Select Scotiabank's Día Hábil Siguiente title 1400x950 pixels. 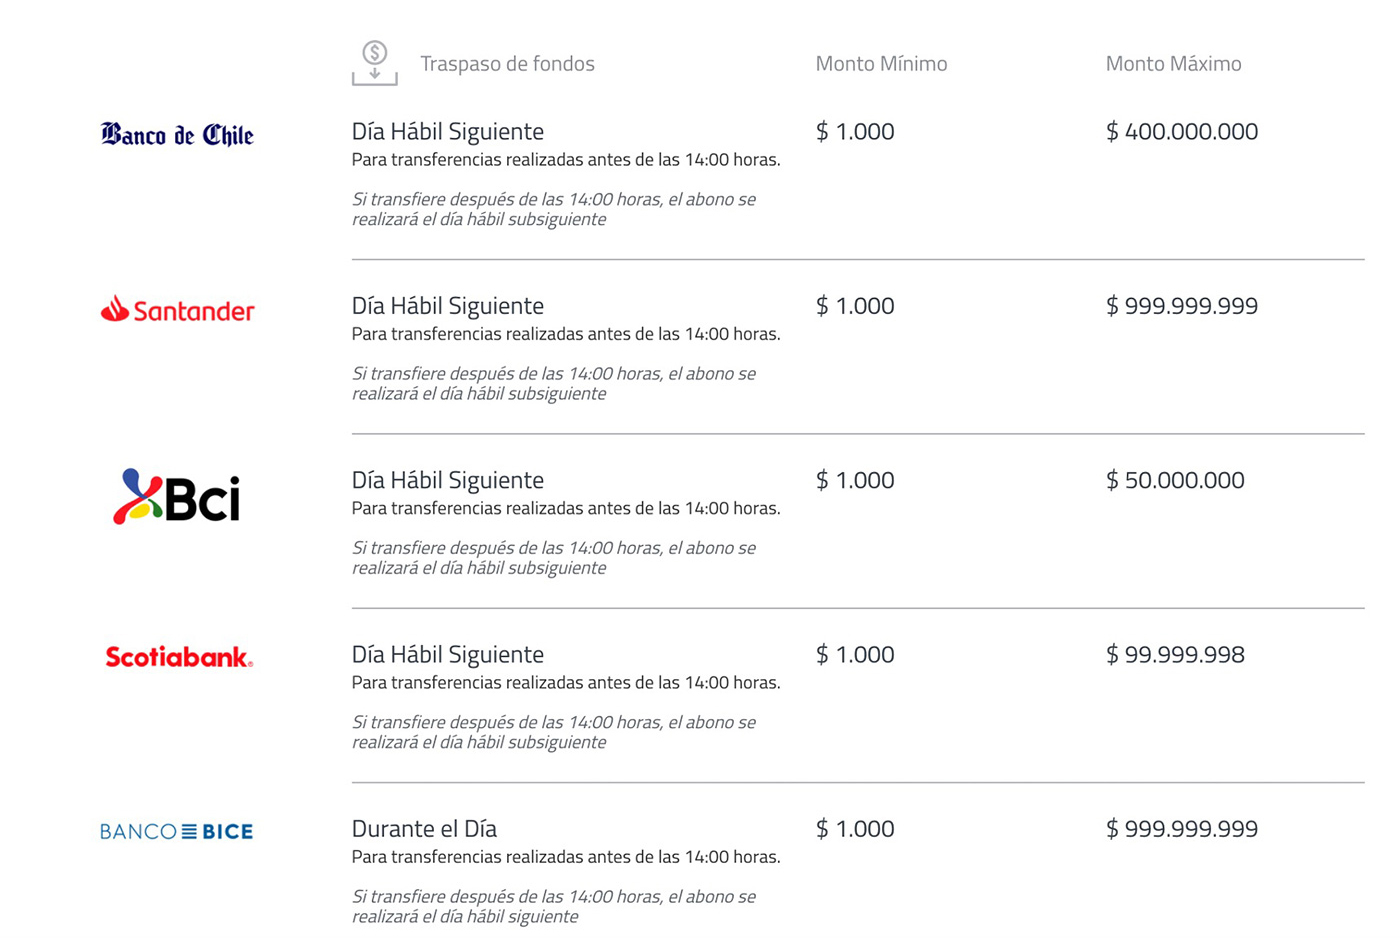pyautogui.click(x=448, y=655)
